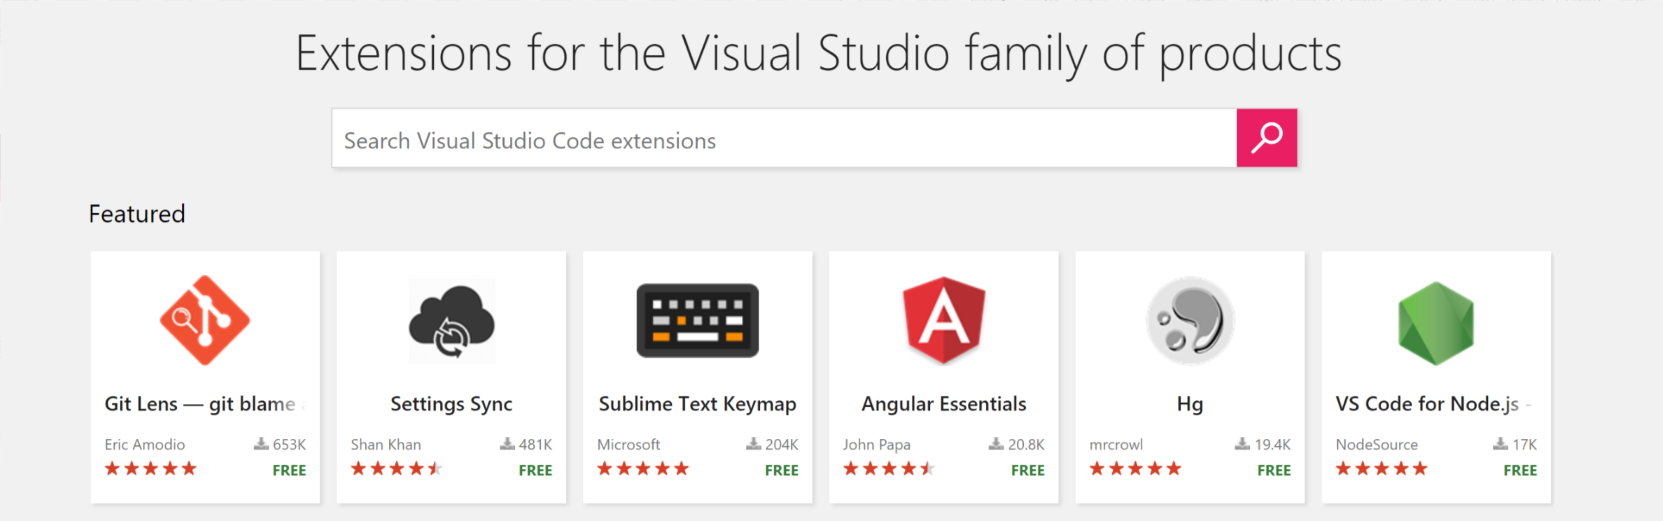1663x521 pixels.
Task: Open the VS Code for Node.js hexagon icon
Action: (x=1436, y=323)
